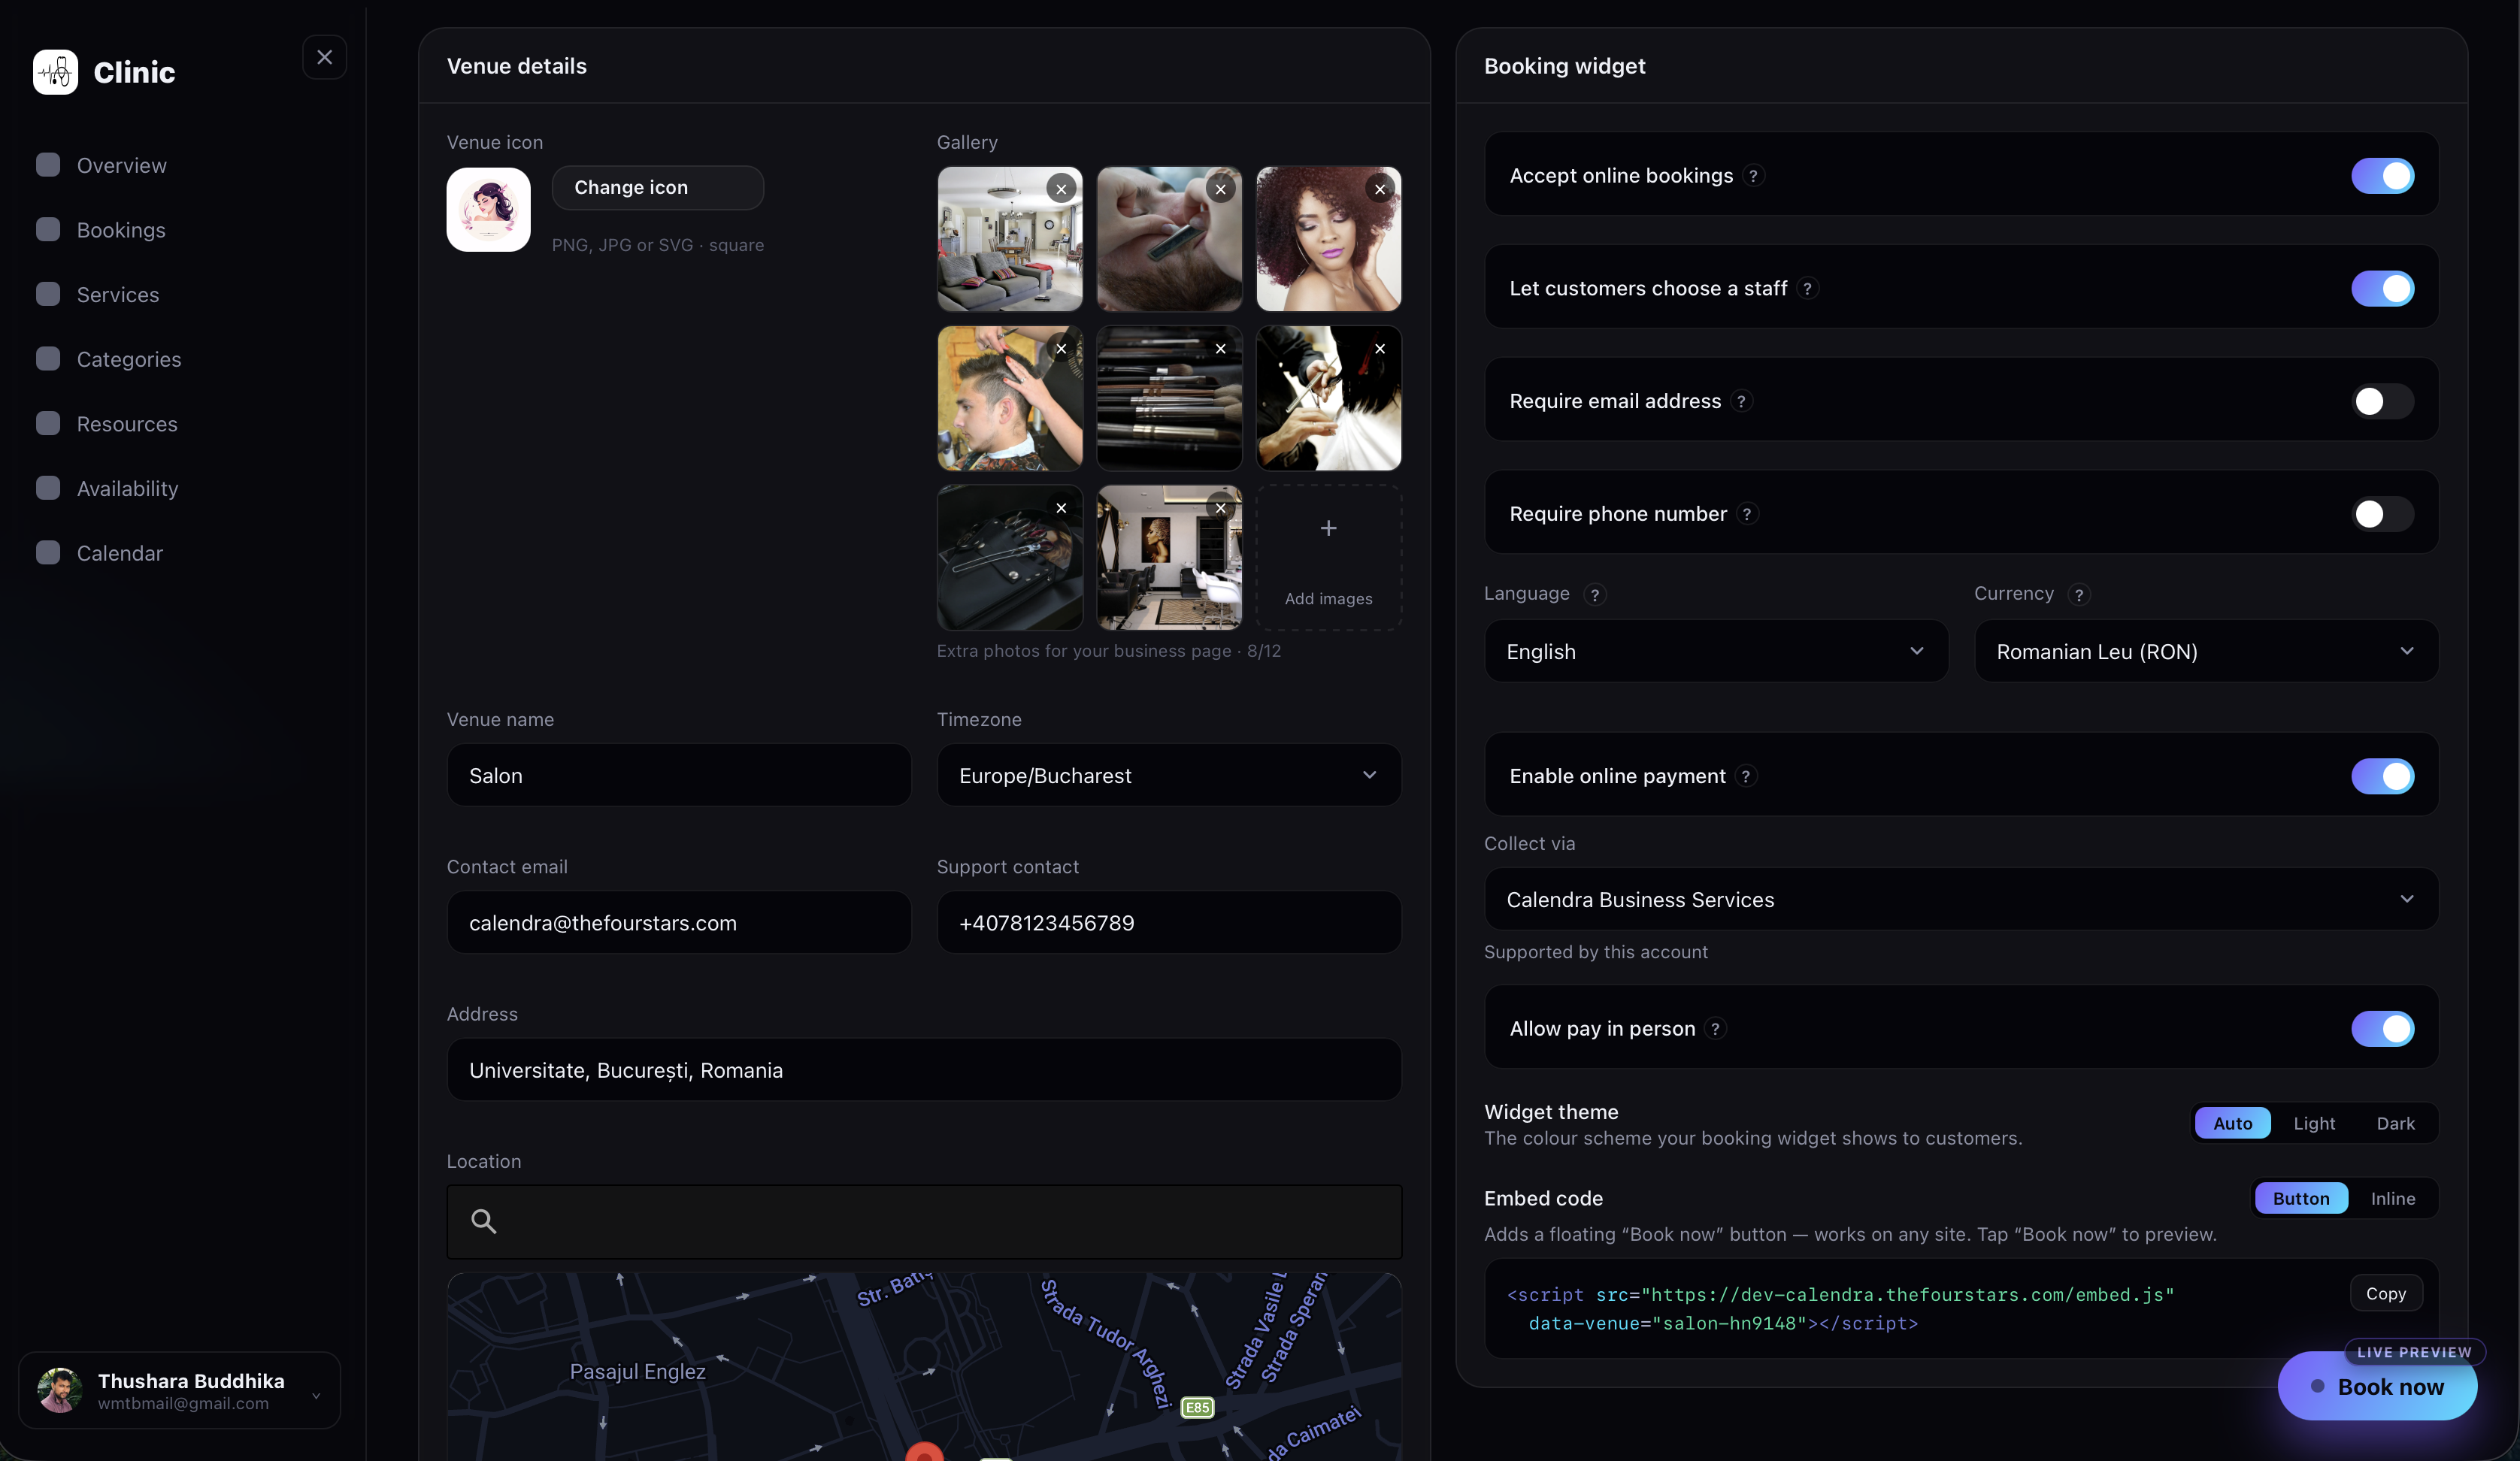Toggle Accept online bookings off
The image size is (2520, 1461).
(x=2382, y=176)
